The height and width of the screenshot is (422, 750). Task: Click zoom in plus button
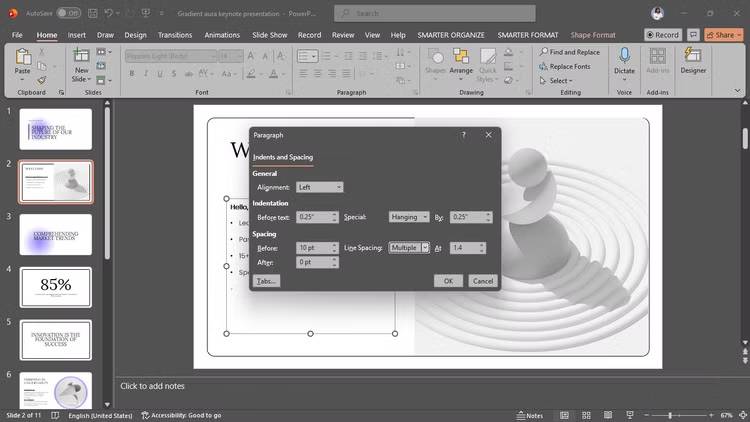711,415
